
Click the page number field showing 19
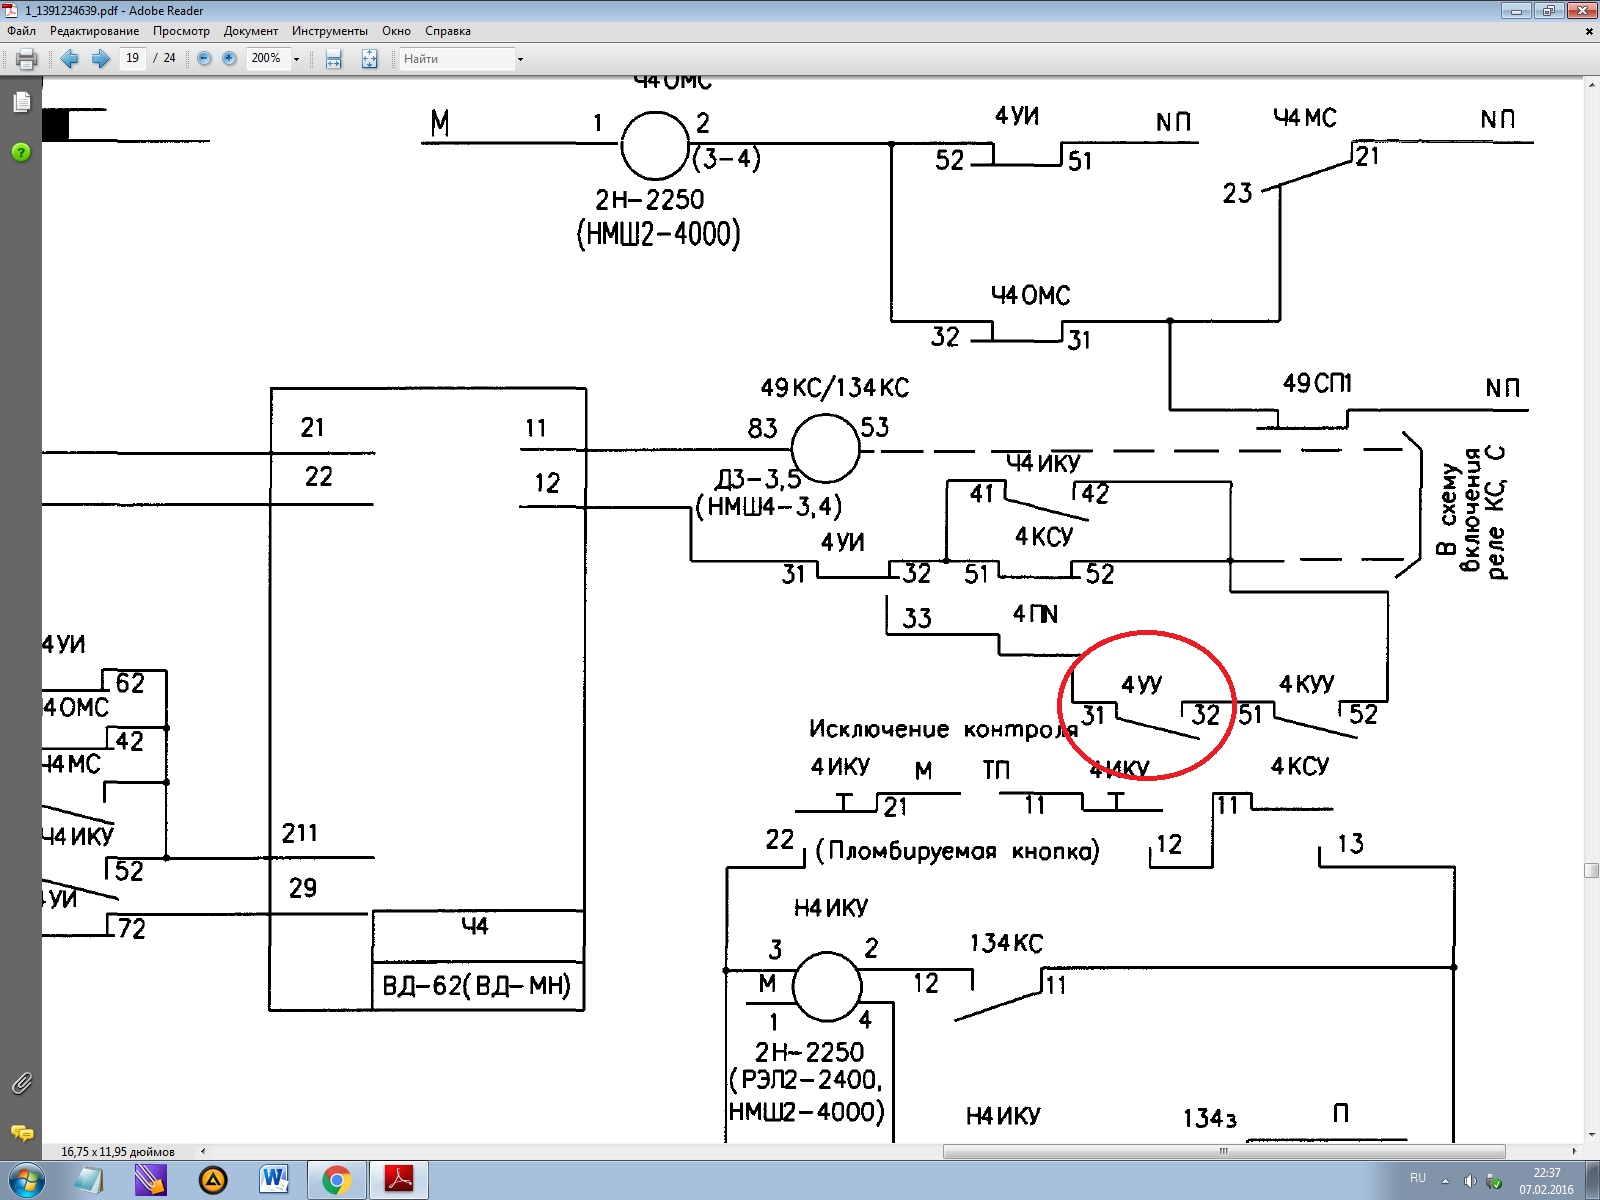(133, 58)
